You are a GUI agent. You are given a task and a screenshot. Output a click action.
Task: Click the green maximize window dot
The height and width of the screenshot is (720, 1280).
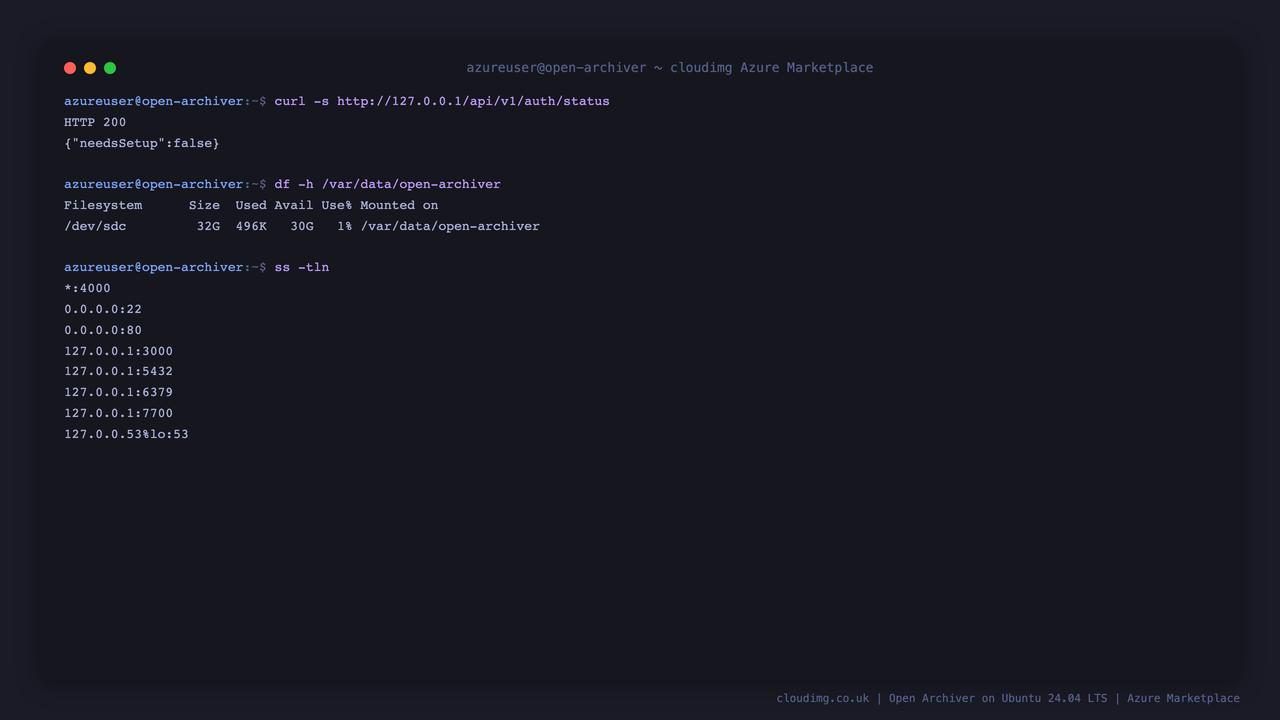click(110, 68)
